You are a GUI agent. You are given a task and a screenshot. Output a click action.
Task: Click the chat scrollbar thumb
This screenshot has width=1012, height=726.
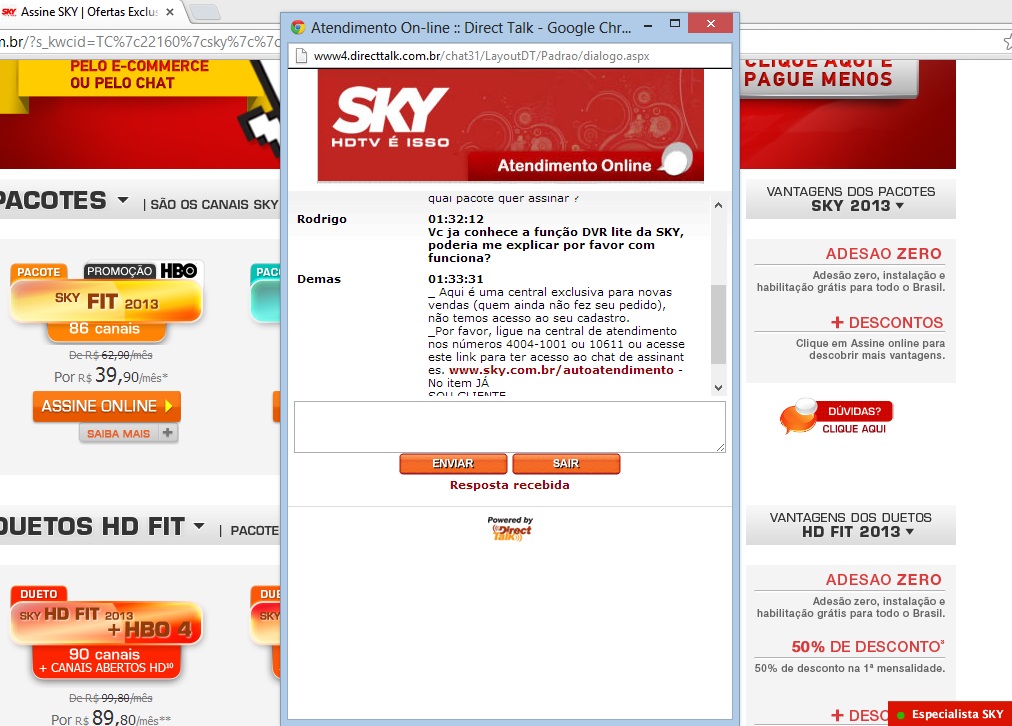(x=718, y=324)
